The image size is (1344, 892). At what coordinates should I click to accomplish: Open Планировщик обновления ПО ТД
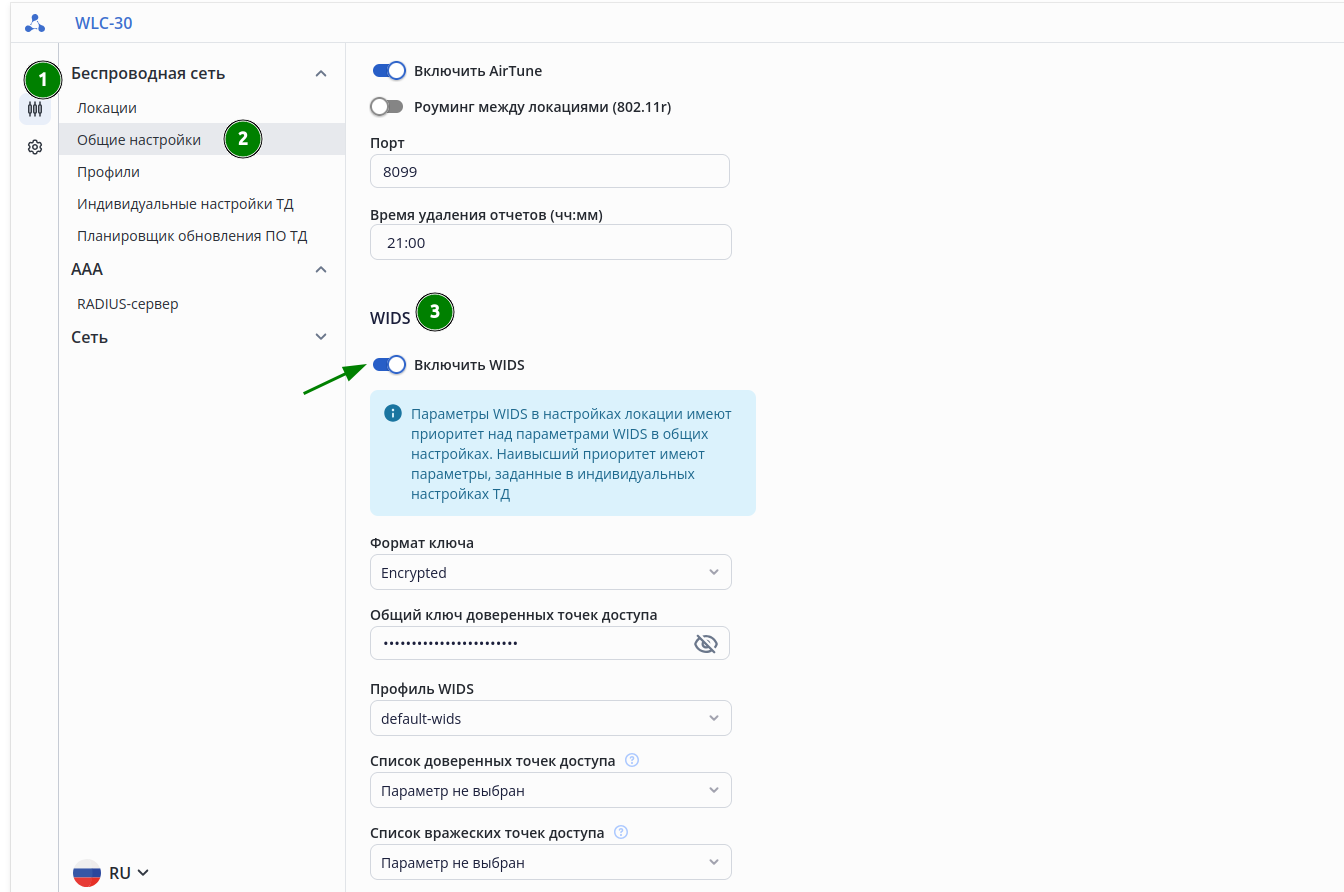point(192,236)
